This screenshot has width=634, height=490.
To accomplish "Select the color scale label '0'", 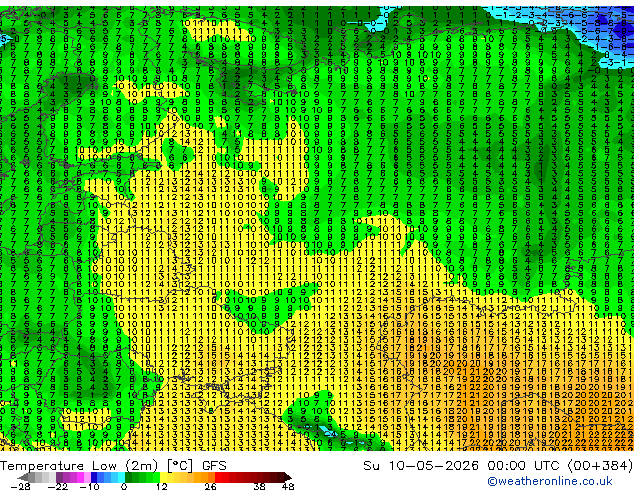I will point(124,486).
